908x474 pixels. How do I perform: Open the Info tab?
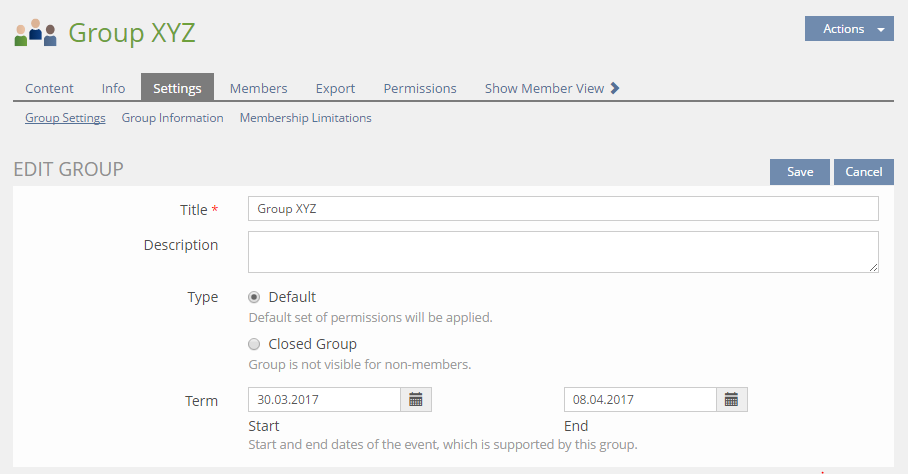point(113,88)
